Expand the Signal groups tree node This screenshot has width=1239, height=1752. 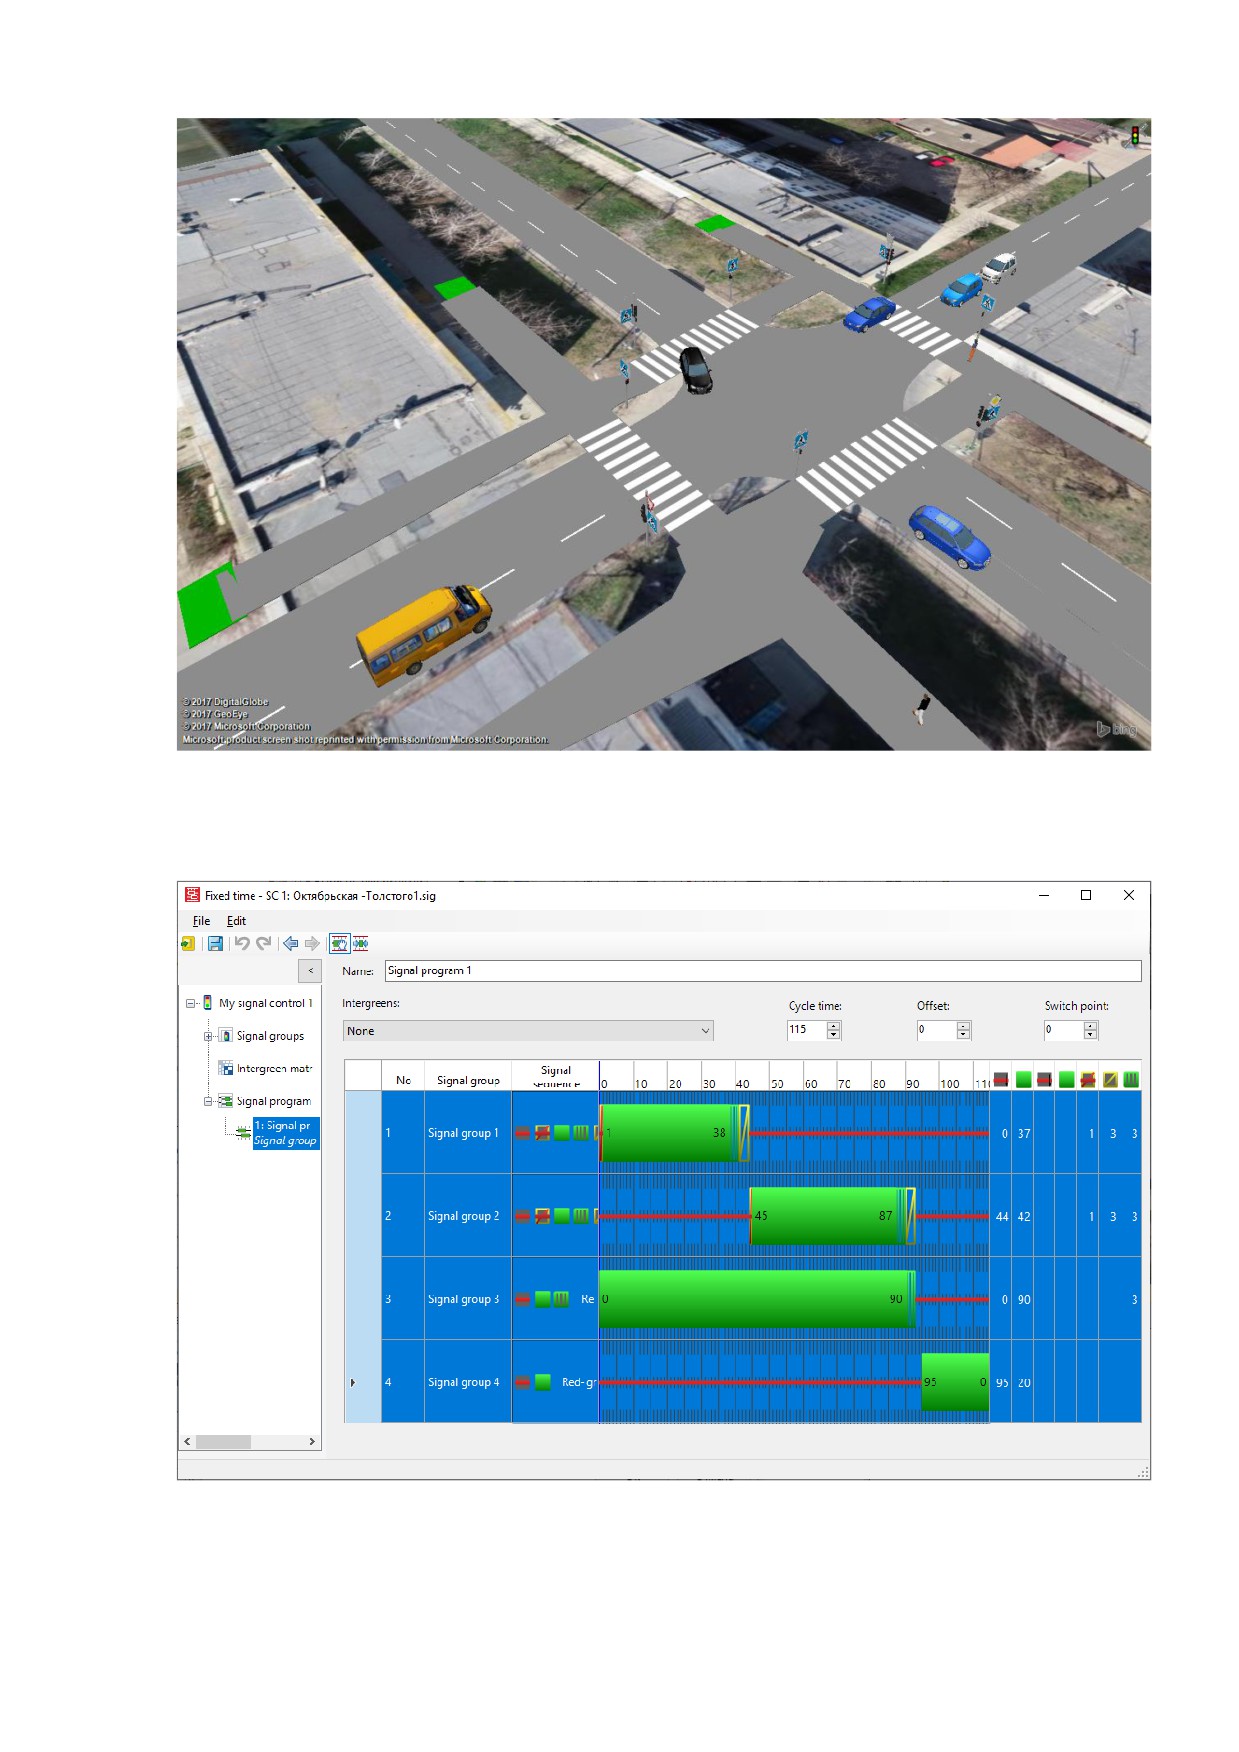pos(209,1036)
